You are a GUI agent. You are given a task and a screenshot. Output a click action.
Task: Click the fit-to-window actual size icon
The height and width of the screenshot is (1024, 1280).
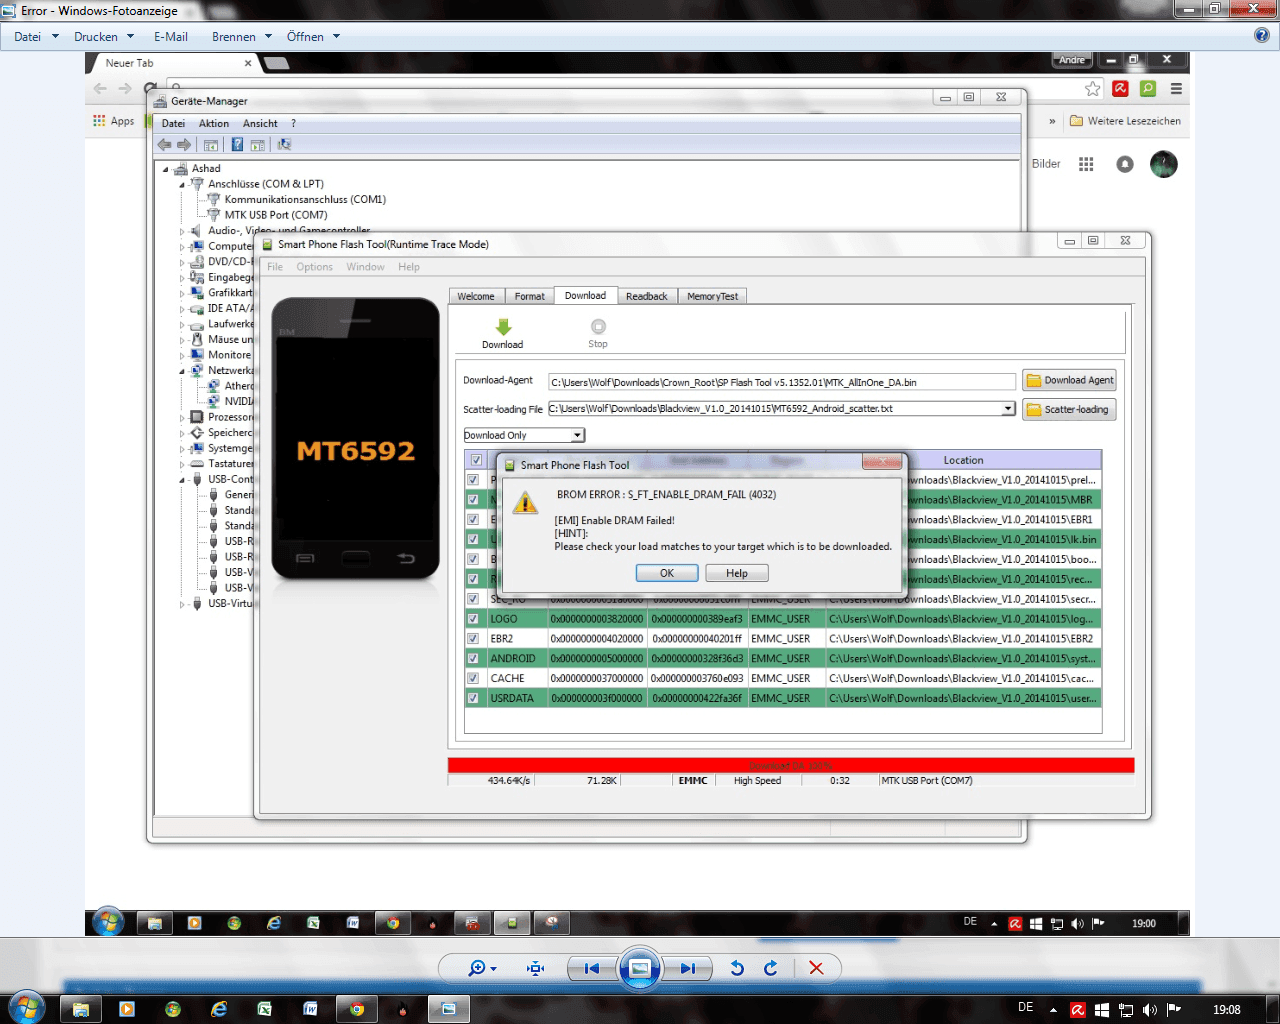536,968
